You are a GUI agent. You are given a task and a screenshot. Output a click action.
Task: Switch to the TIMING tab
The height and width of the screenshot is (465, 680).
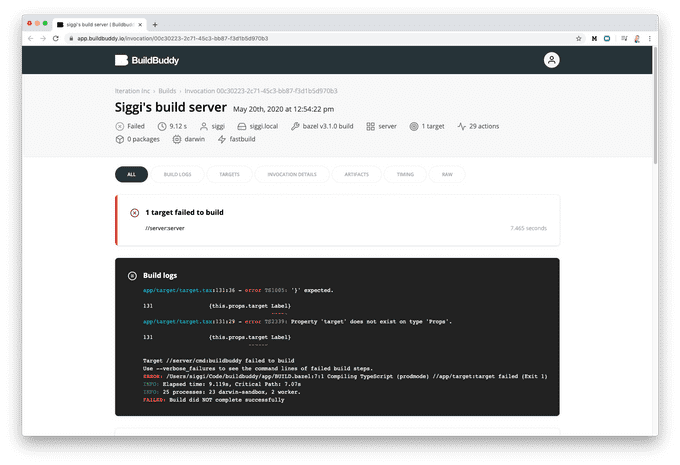pos(405,174)
